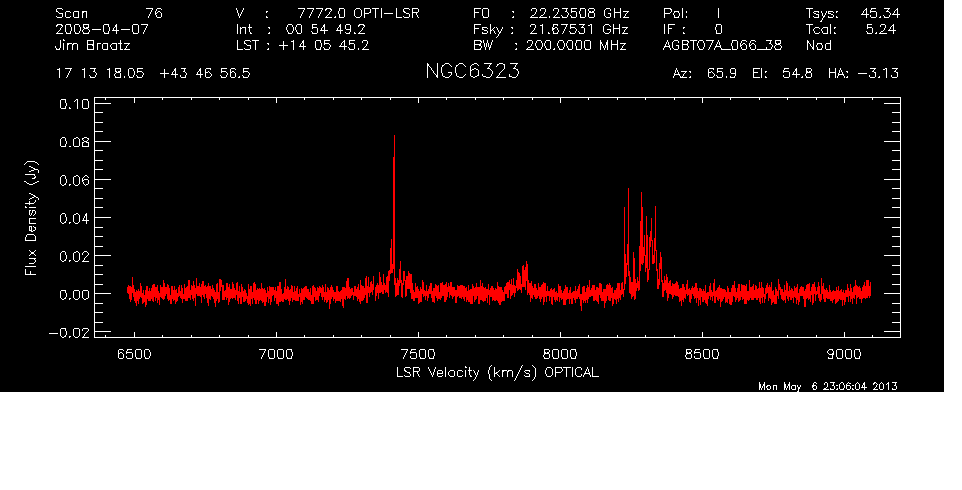Click the LSR Velocity (km/s) OPTICAL label
962x490 pixels.
pos(497,373)
